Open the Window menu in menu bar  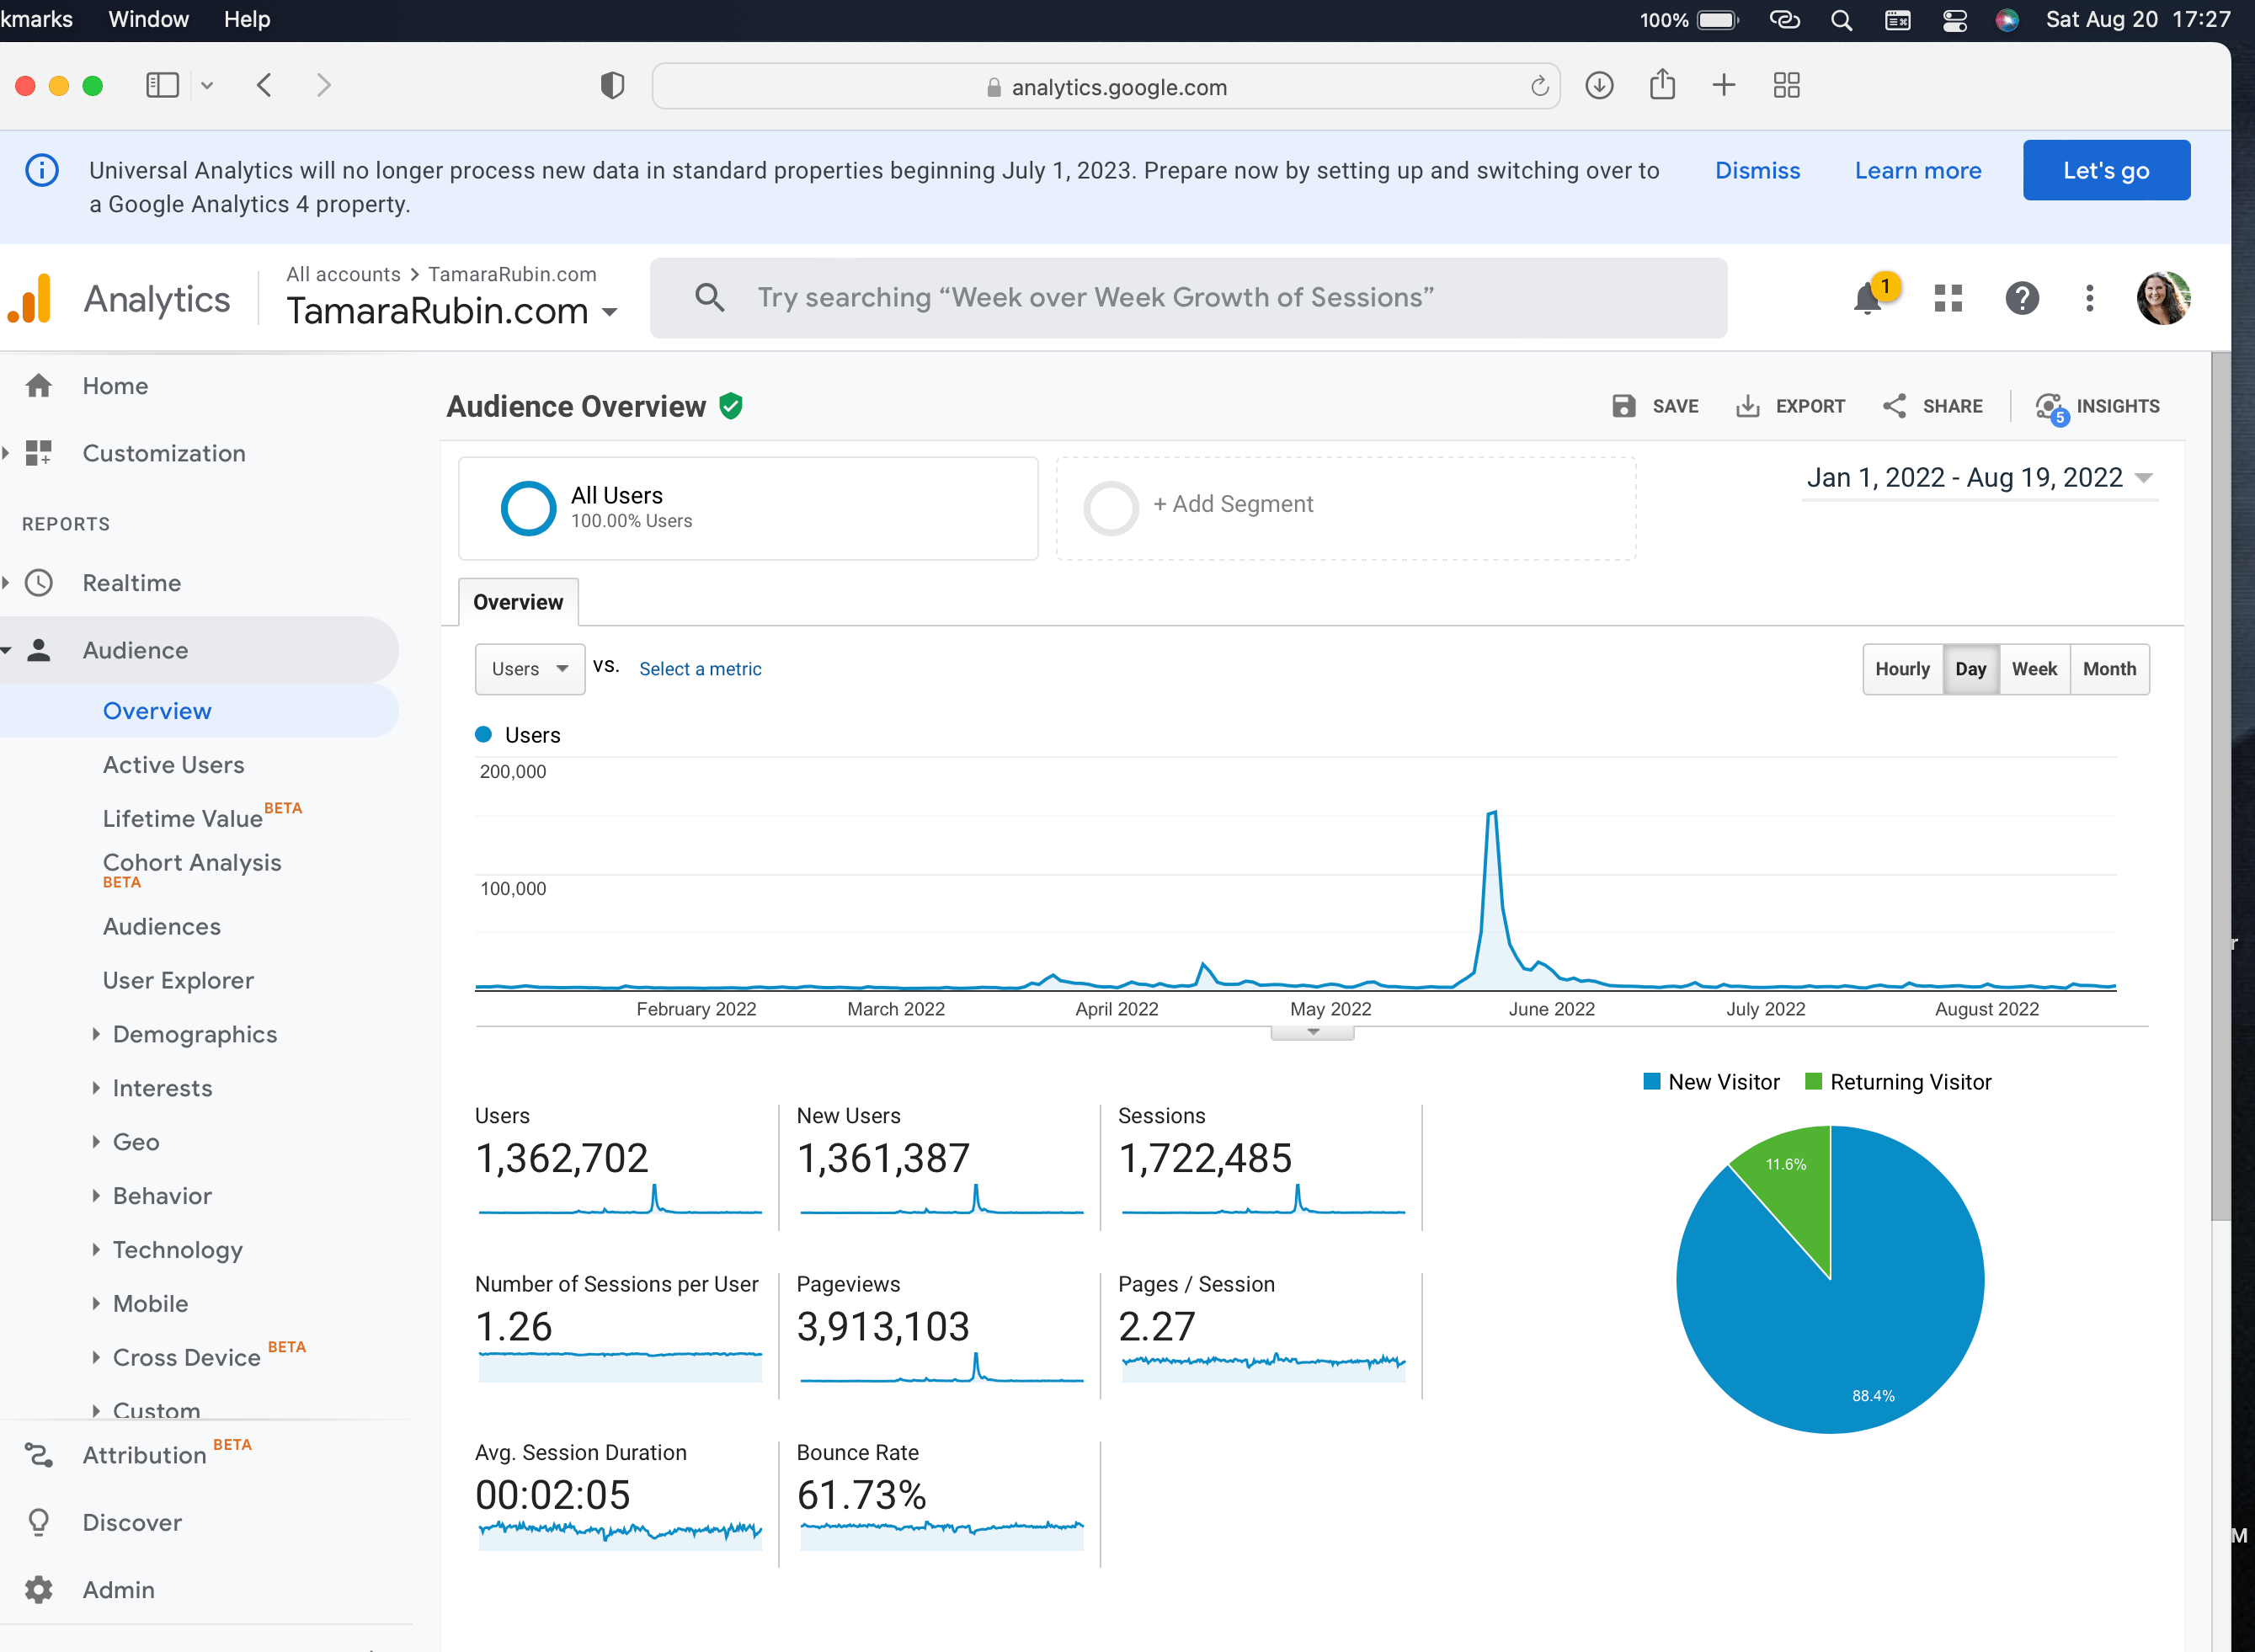pos(148,19)
